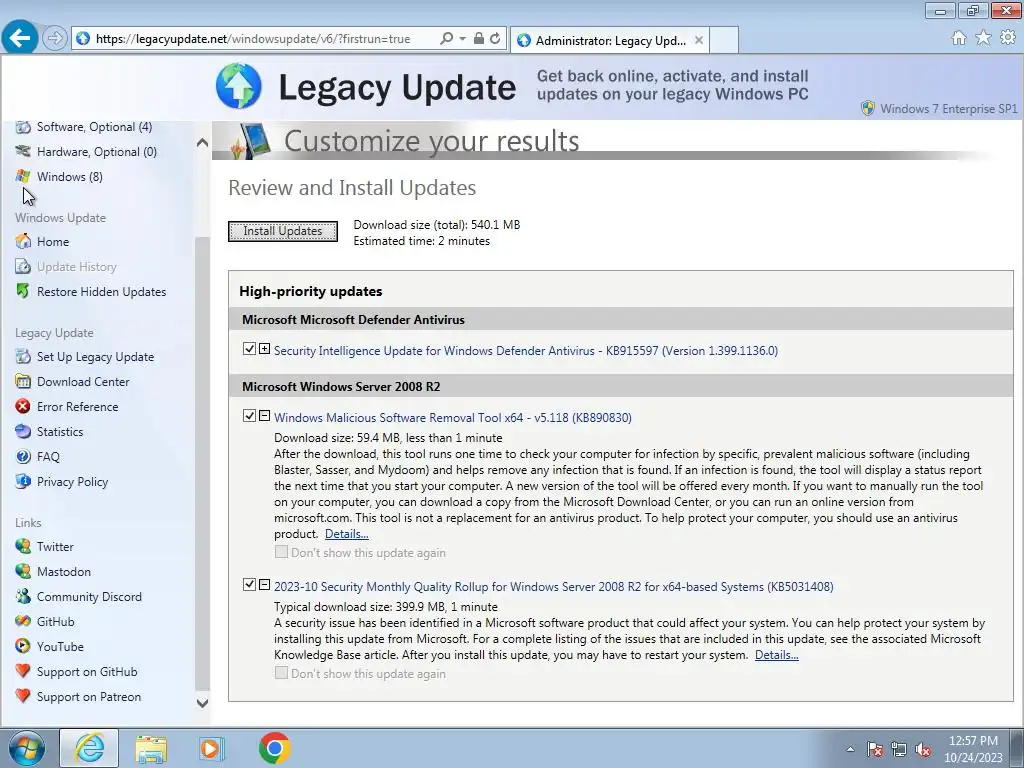Select the Administrator: Legacy Update tab
This screenshot has width=1024, height=768.
(x=611, y=40)
